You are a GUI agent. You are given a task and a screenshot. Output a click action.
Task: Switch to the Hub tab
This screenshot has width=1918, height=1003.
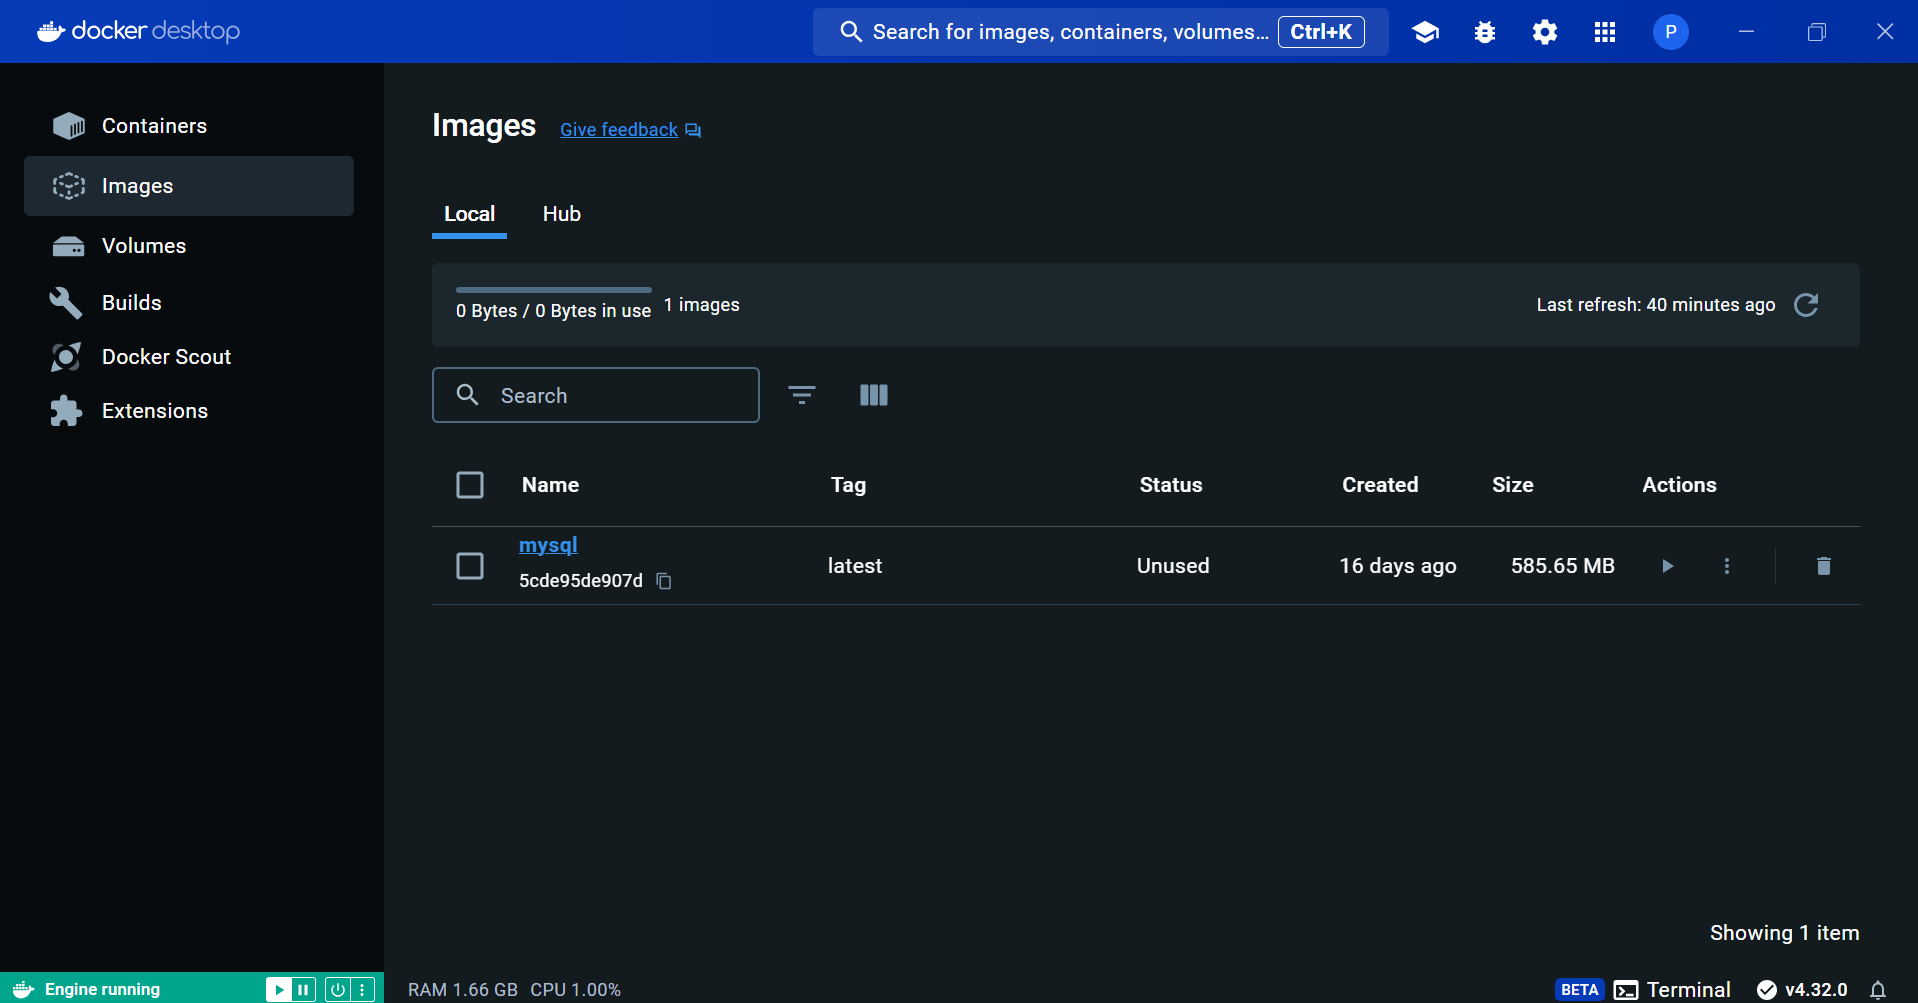pos(562,214)
